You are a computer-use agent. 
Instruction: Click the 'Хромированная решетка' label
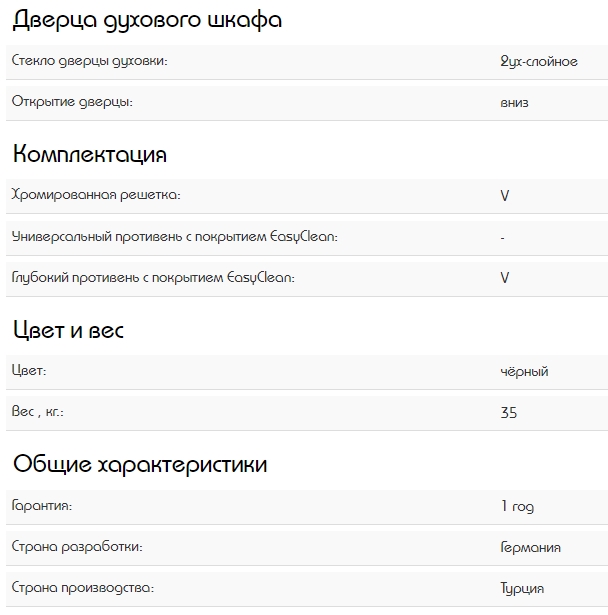point(96,195)
